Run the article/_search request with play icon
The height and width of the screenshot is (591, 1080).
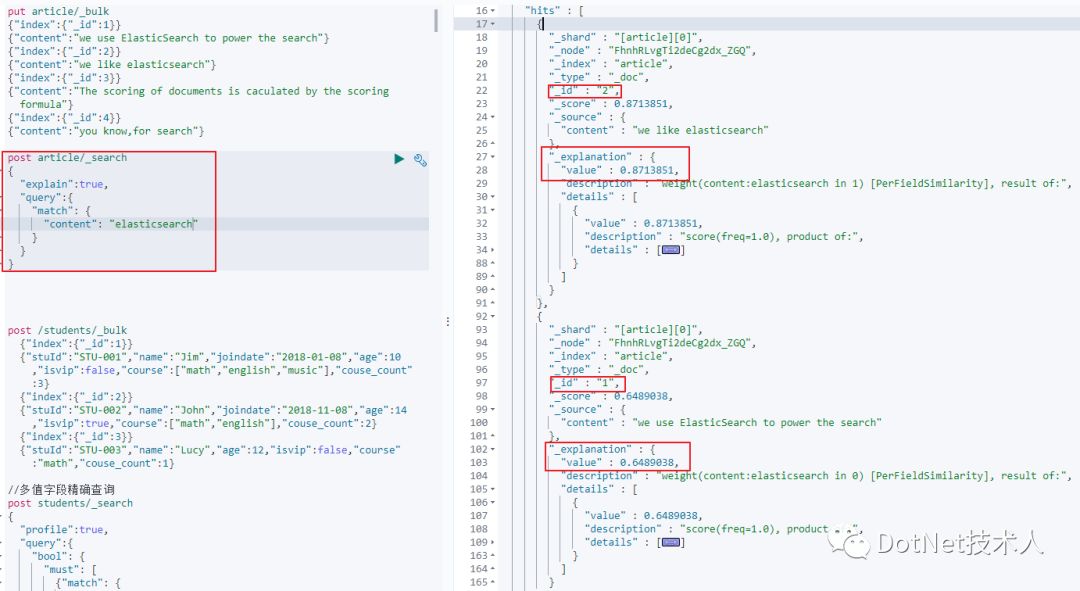pos(399,159)
